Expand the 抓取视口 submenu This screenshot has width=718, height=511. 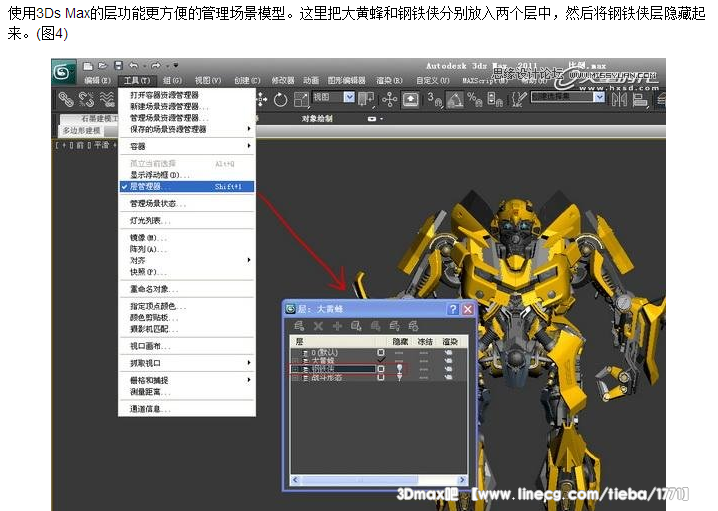(187, 363)
